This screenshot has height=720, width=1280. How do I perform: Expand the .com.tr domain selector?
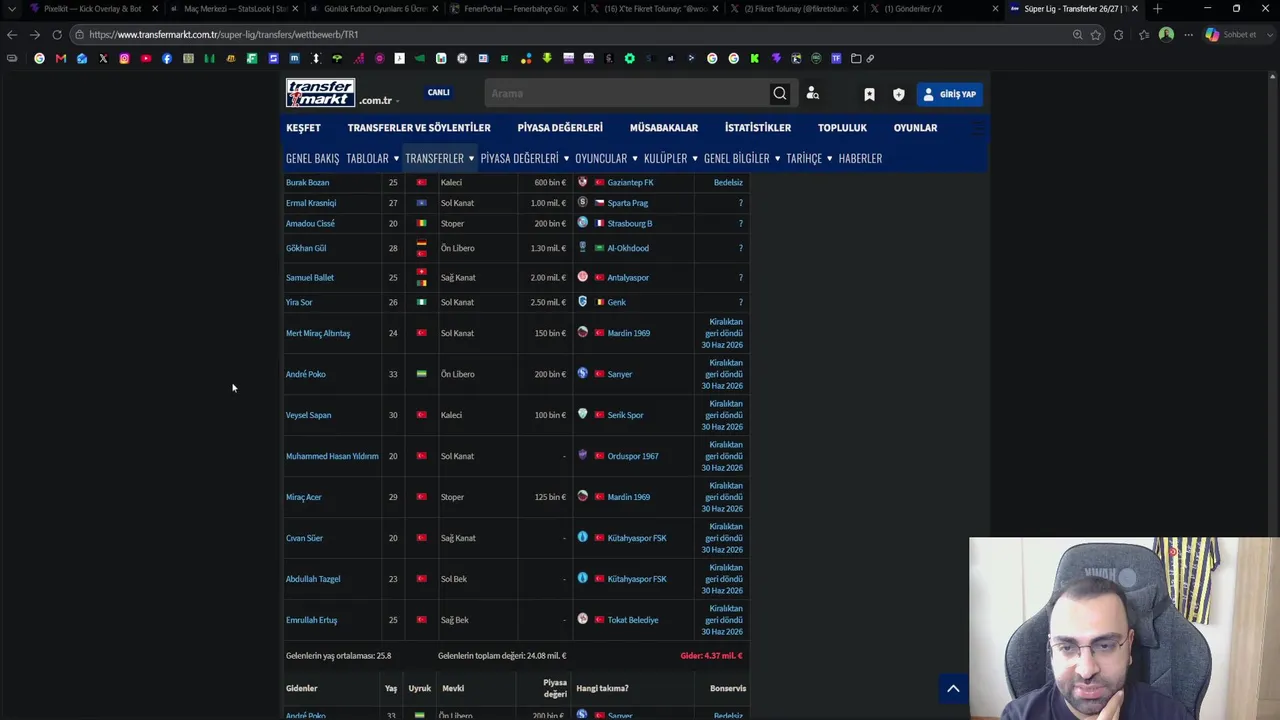(x=379, y=100)
